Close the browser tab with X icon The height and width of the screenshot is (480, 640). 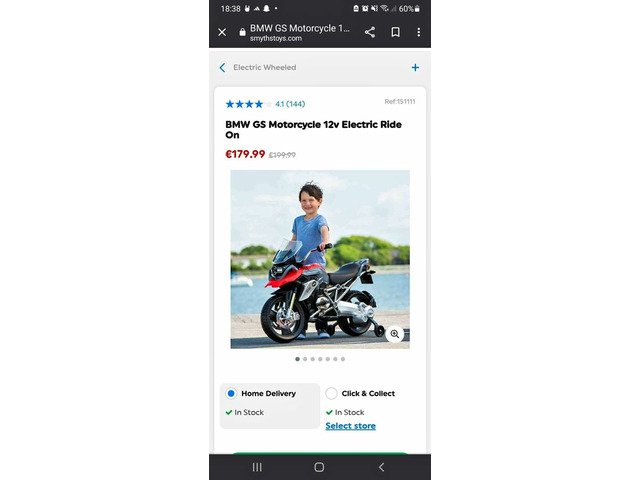222,32
